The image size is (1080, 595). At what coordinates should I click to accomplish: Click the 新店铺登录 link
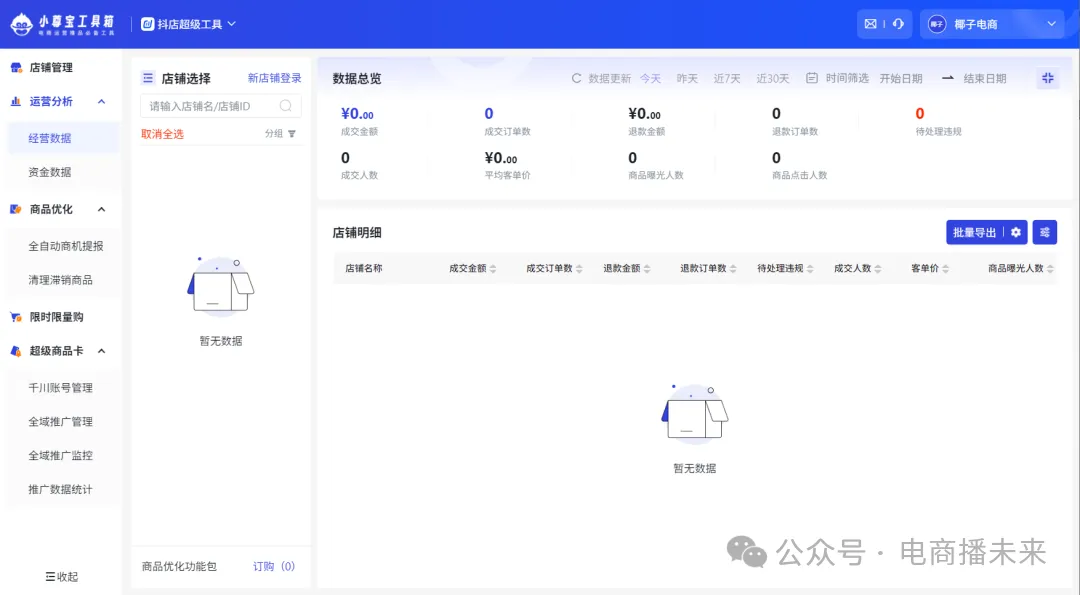pos(274,78)
